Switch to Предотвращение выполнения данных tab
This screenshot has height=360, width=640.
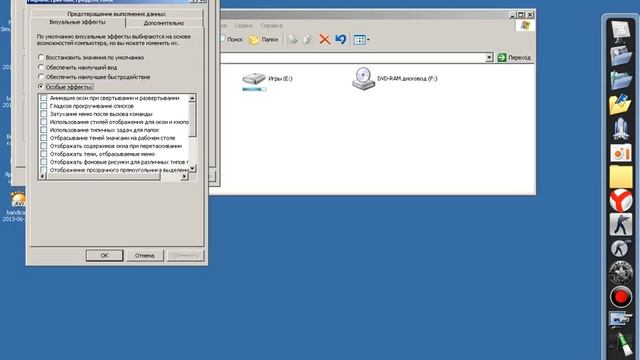point(116,13)
